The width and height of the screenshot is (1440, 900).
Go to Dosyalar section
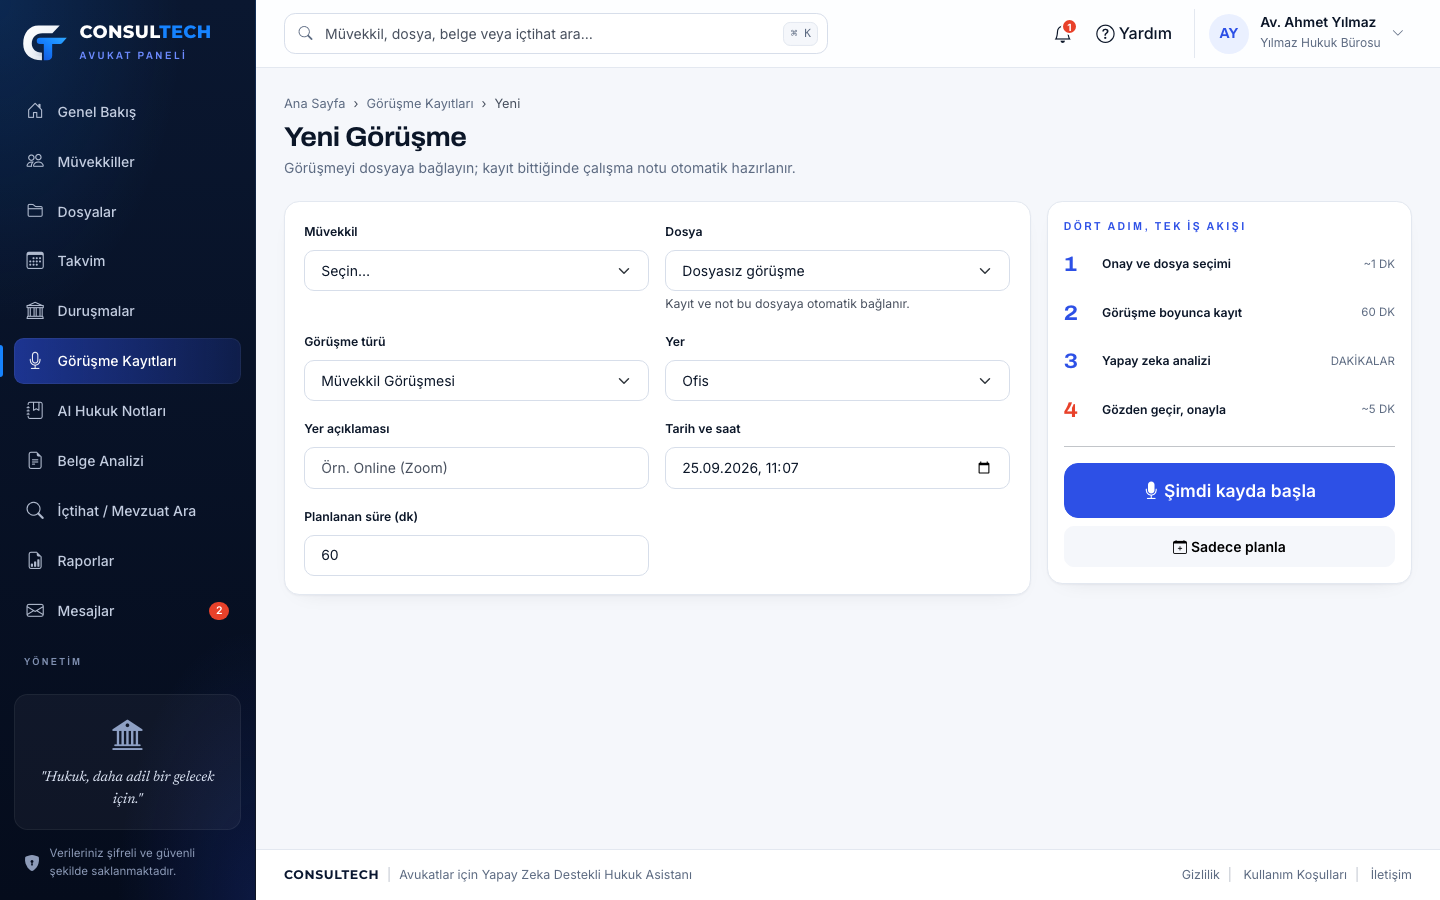127,211
